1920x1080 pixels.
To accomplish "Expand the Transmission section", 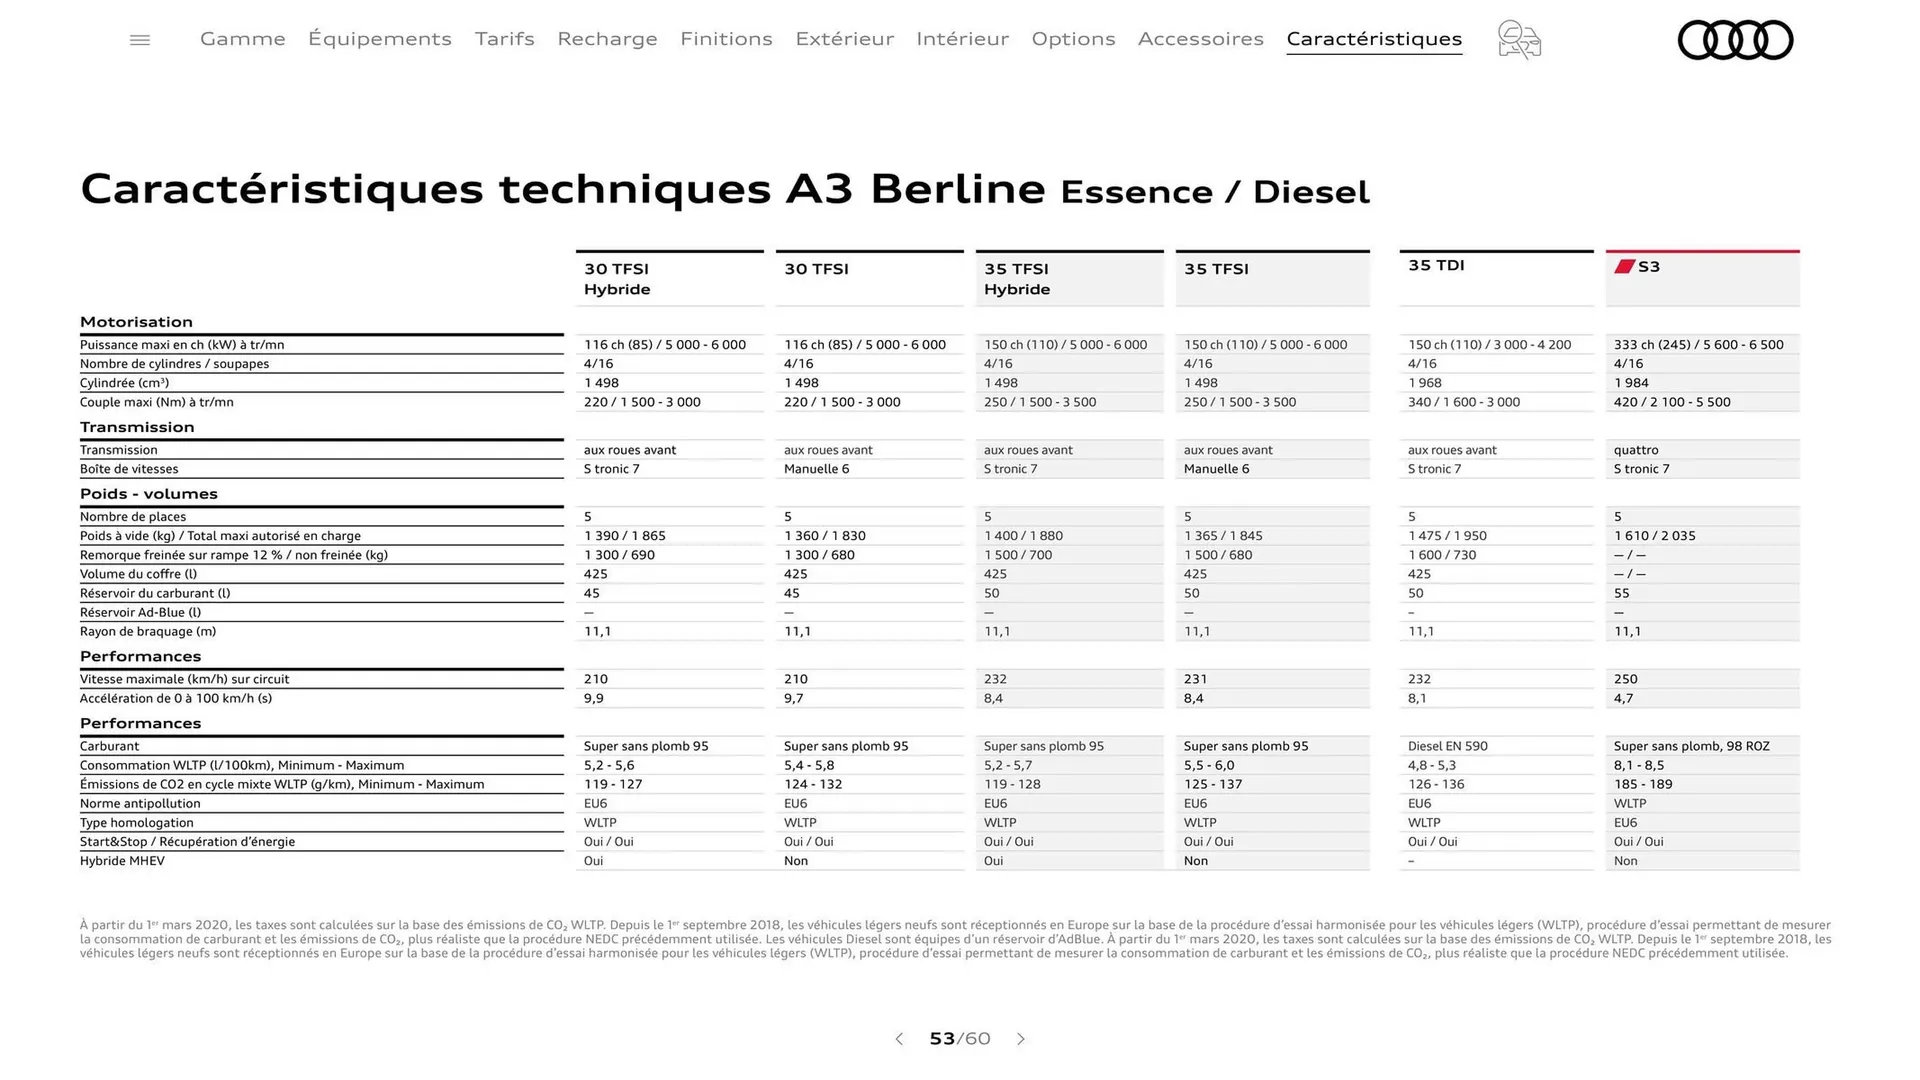I will 138,426.
